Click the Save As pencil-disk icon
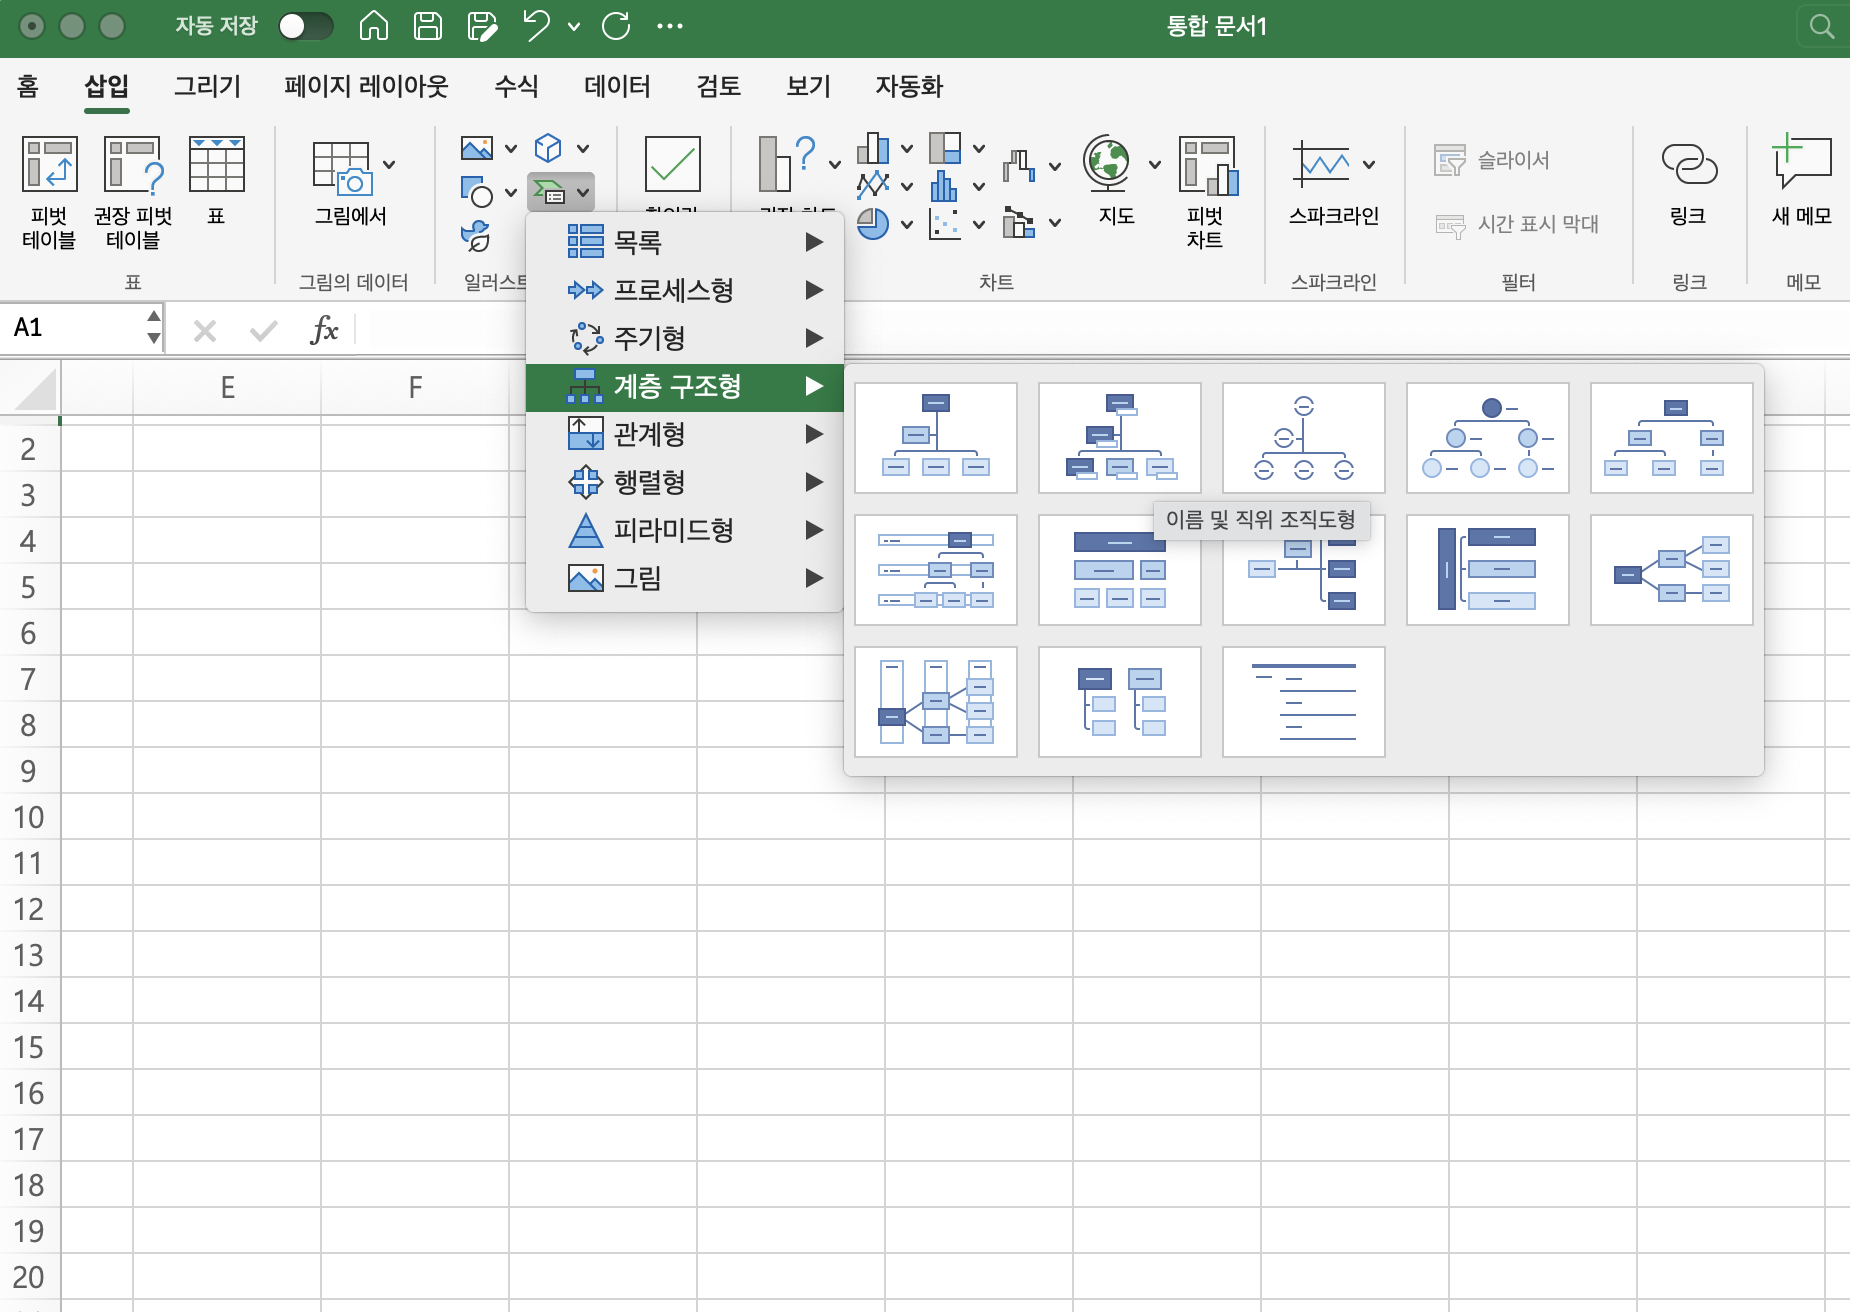 482,26
